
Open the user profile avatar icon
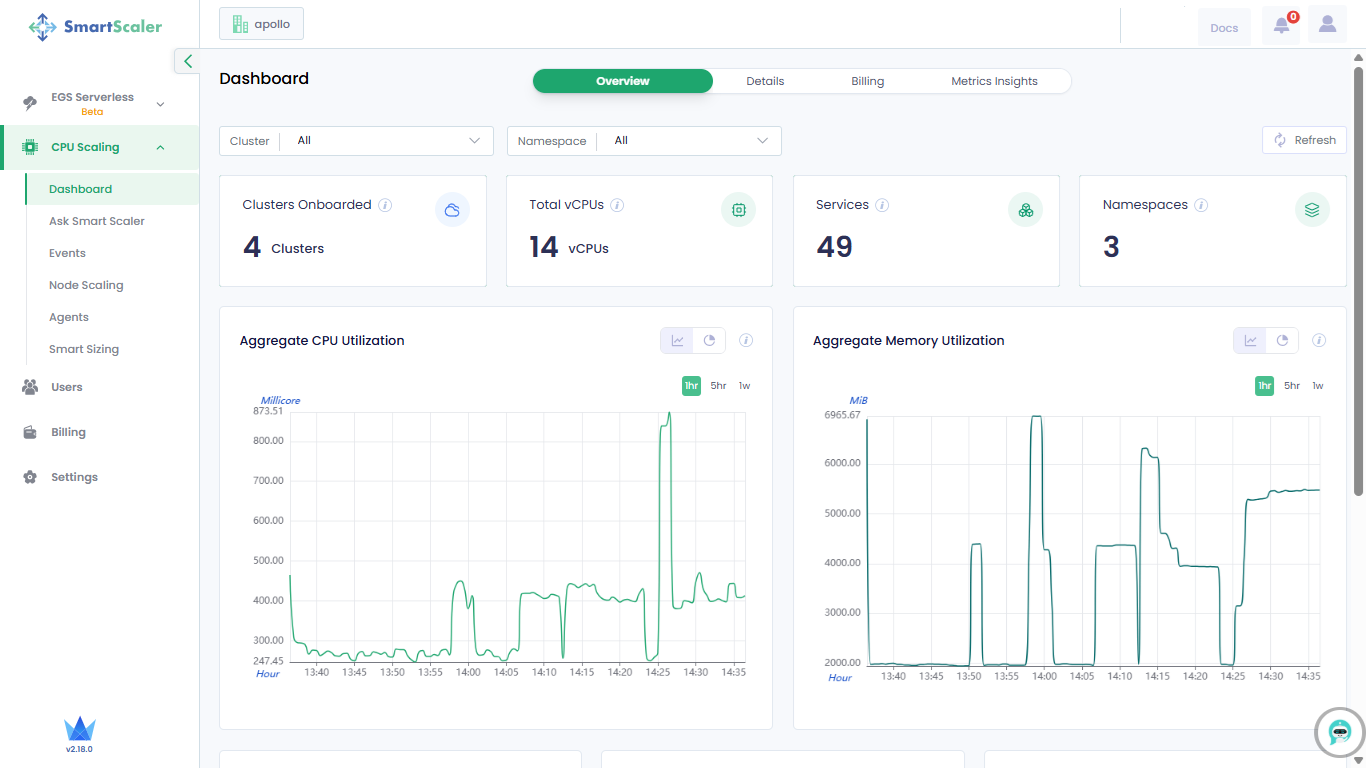pyautogui.click(x=1327, y=26)
